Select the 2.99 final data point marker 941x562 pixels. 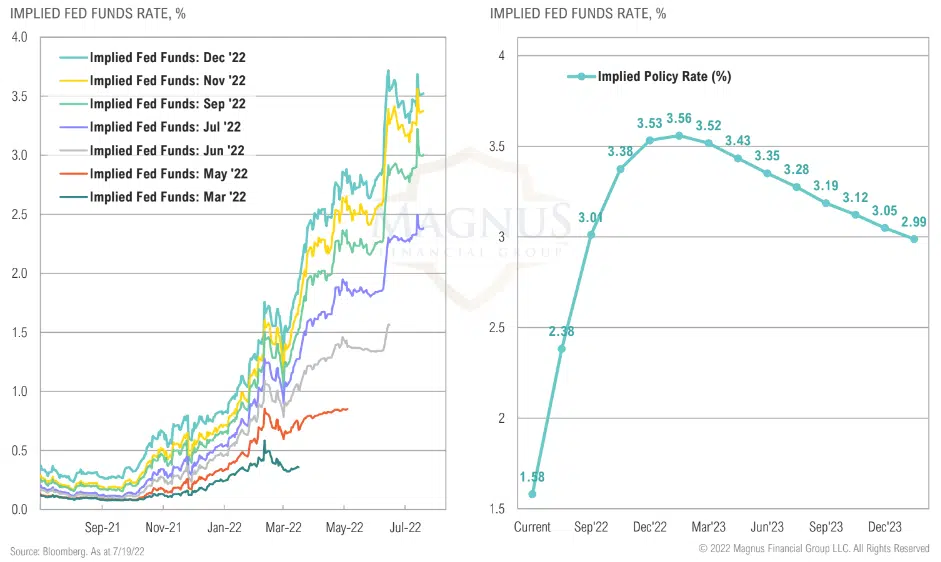click(914, 238)
